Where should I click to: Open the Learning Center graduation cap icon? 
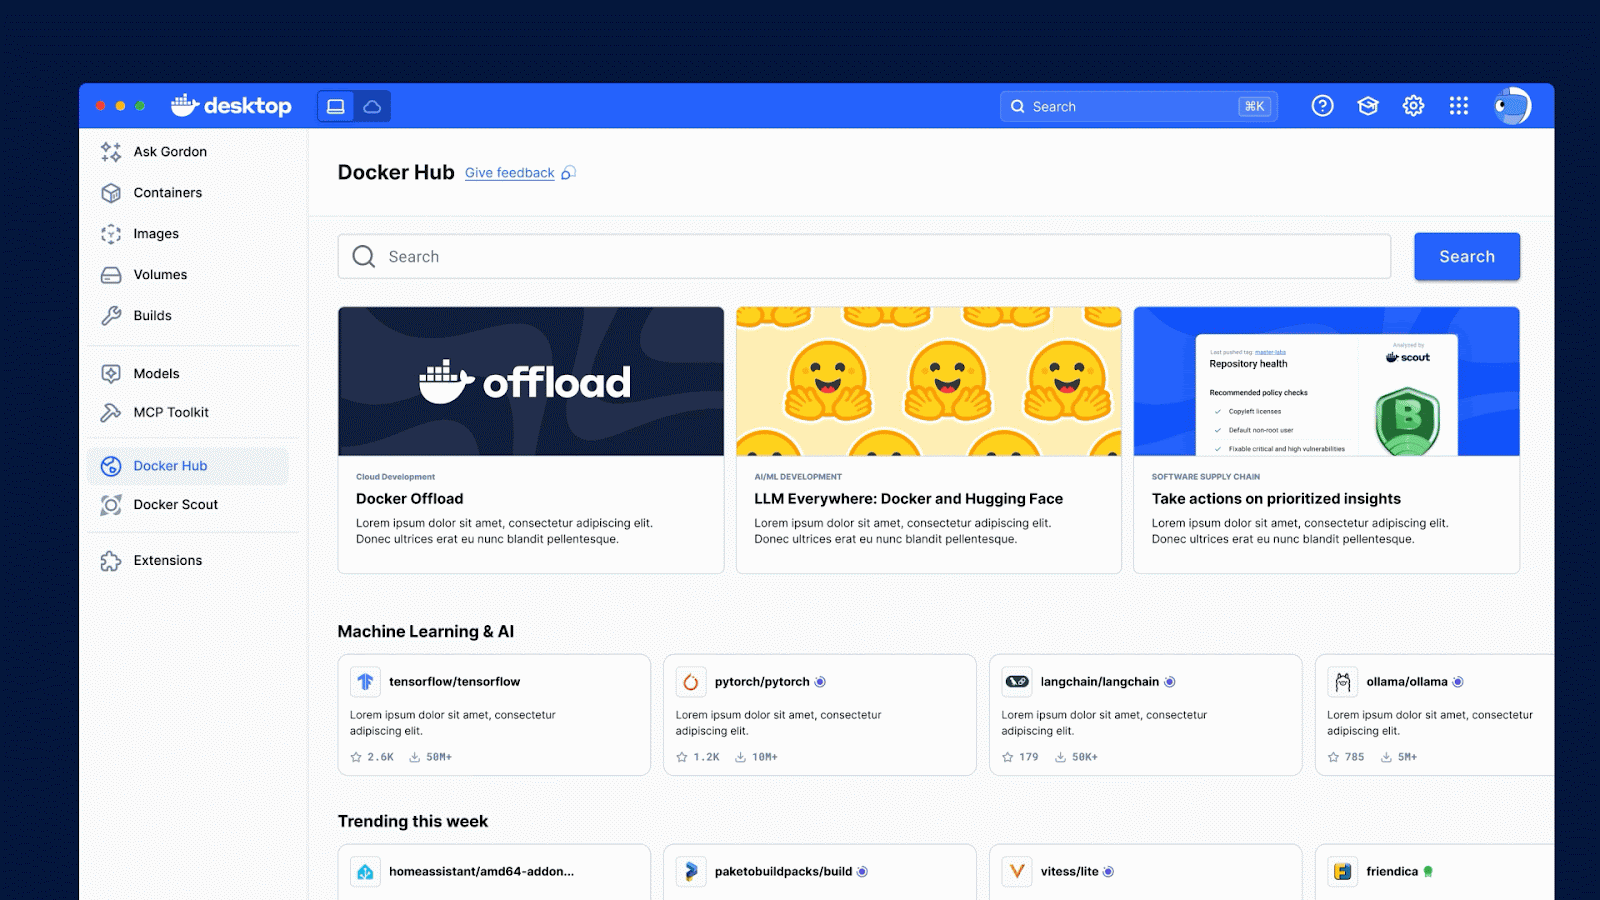1368,106
